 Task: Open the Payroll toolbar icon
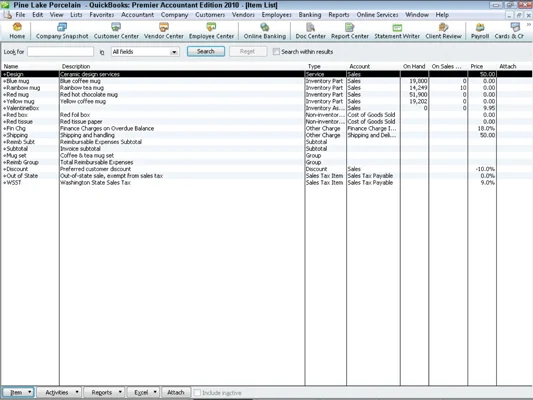480,31
